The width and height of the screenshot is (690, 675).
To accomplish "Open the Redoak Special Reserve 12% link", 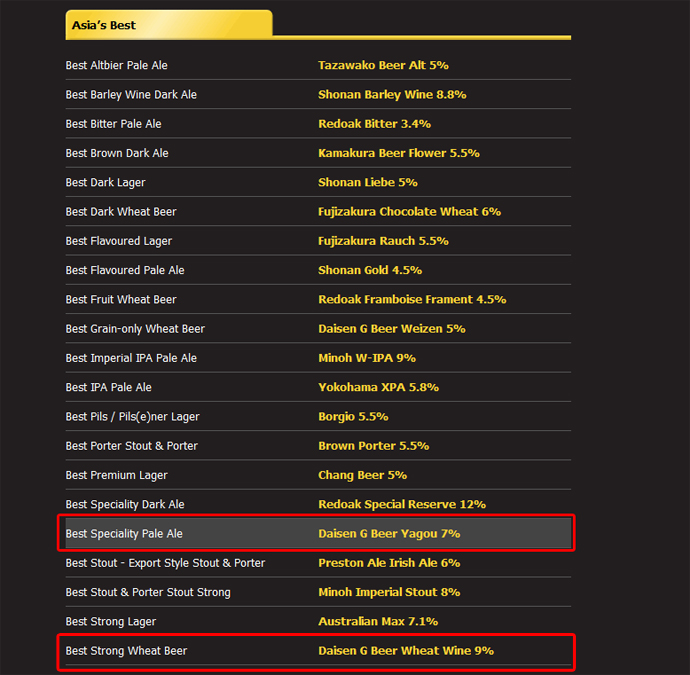I will (402, 504).
